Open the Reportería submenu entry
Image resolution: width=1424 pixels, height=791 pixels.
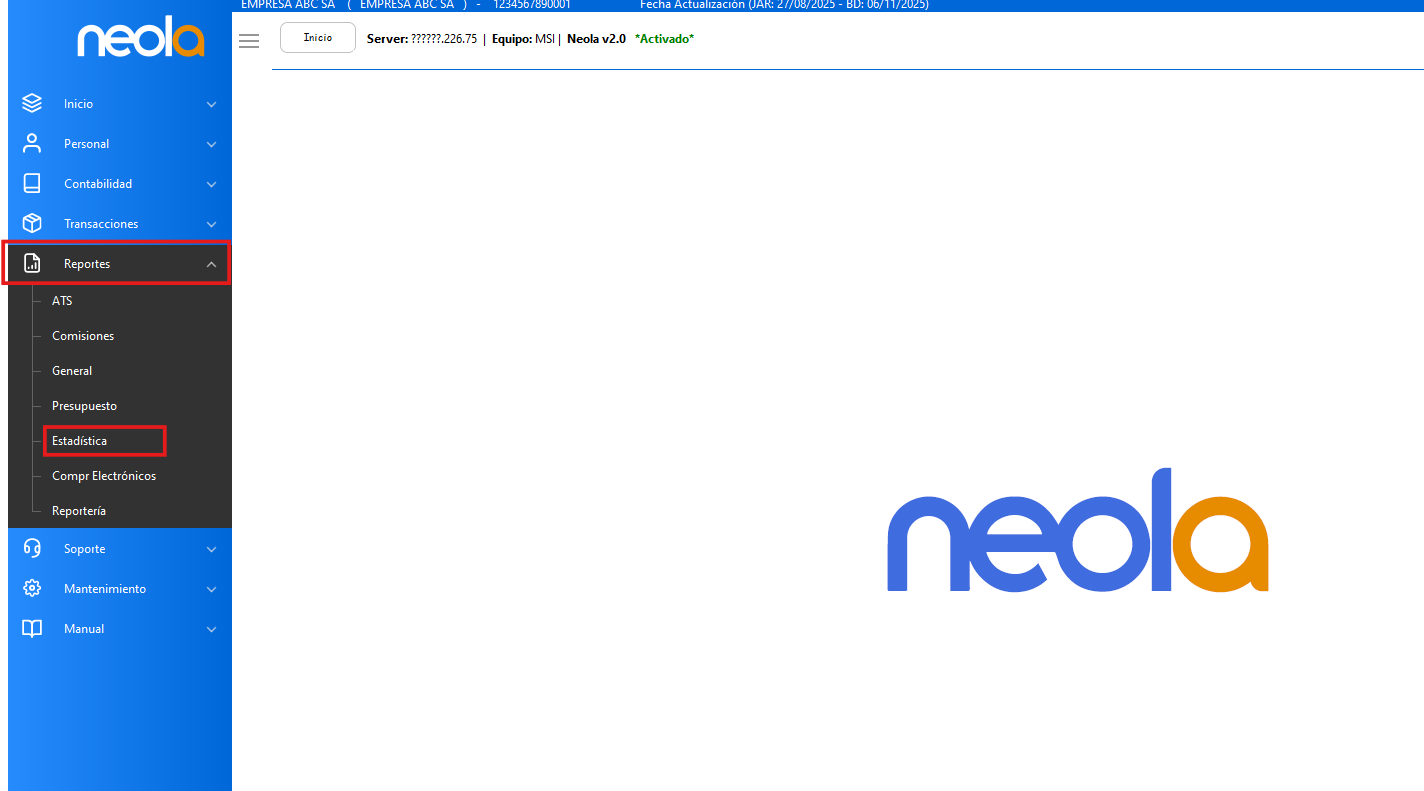pyautogui.click(x=79, y=511)
